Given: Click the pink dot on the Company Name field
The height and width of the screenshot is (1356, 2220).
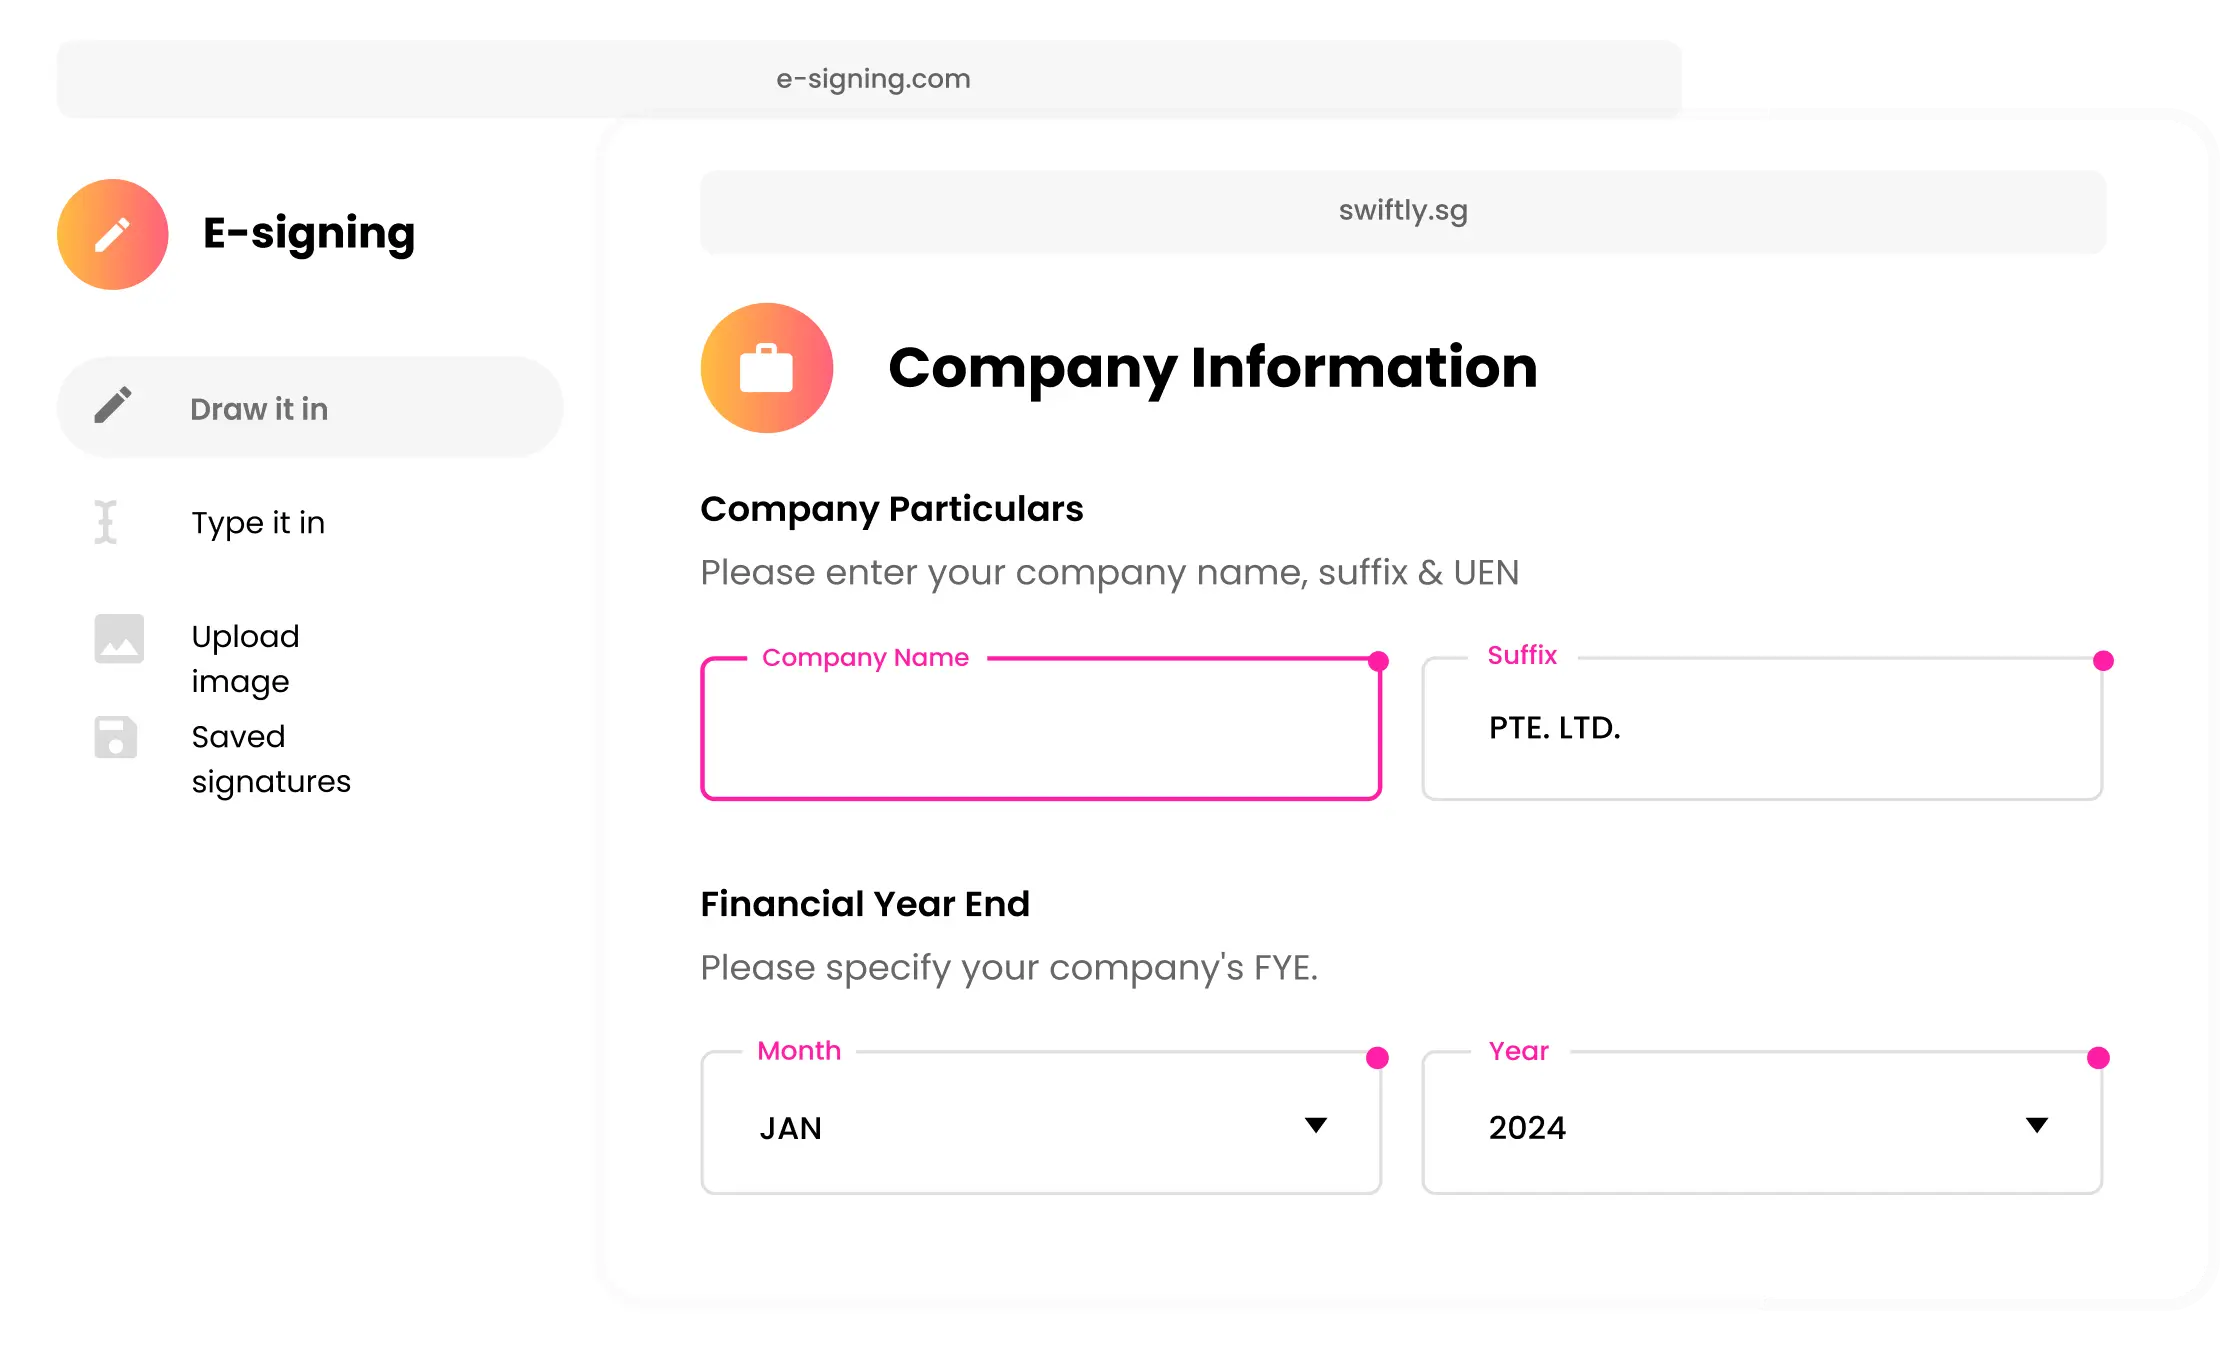Looking at the screenshot, I should (x=1378, y=661).
